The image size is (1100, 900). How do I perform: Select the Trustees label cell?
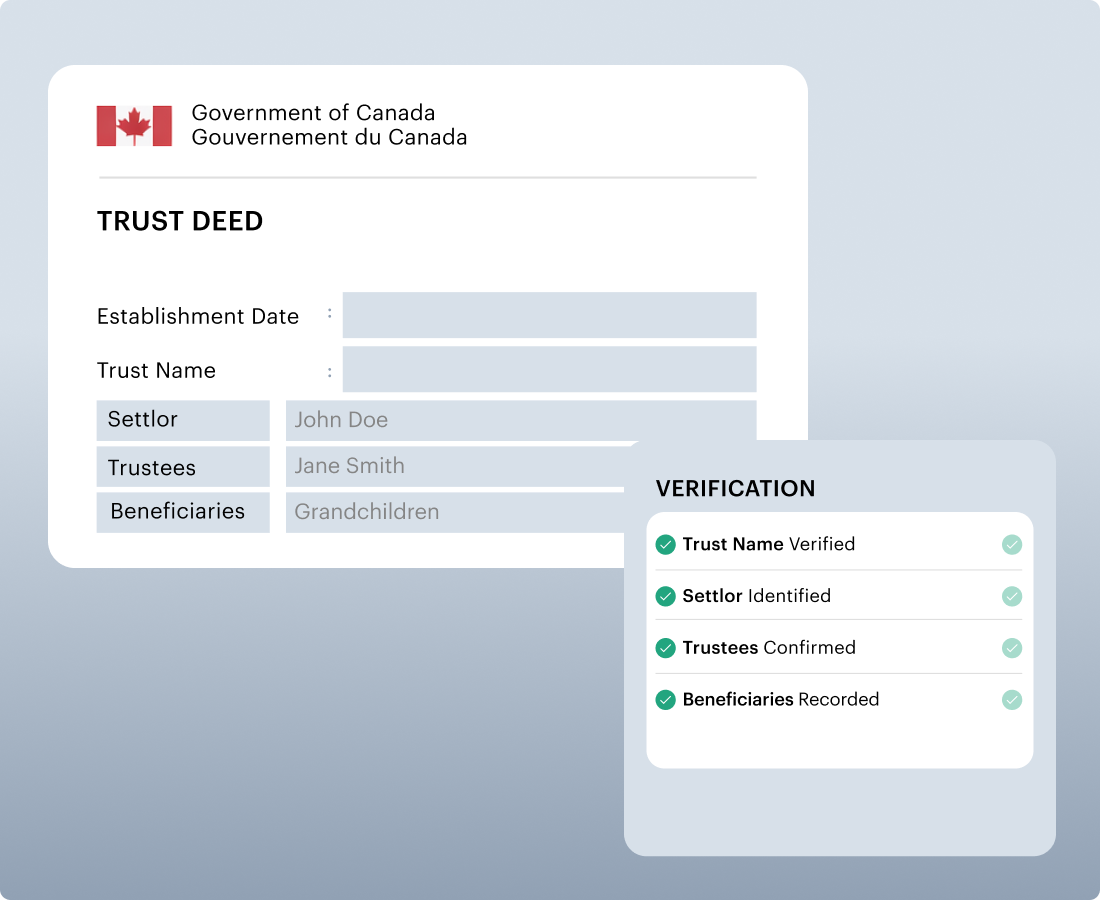coord(183,467)
